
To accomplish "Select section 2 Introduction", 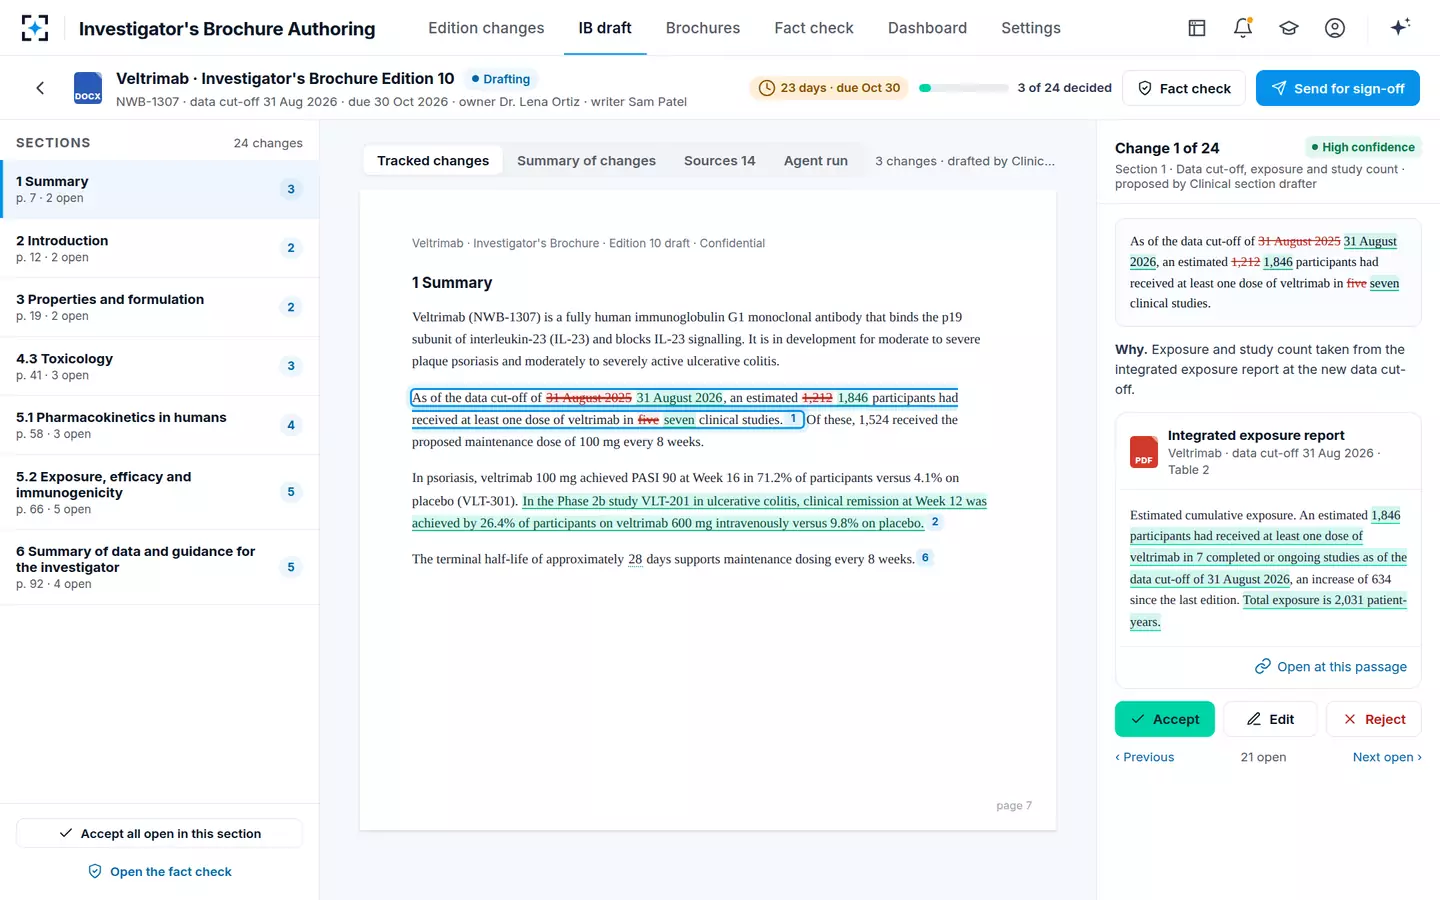I will (160, 248).
